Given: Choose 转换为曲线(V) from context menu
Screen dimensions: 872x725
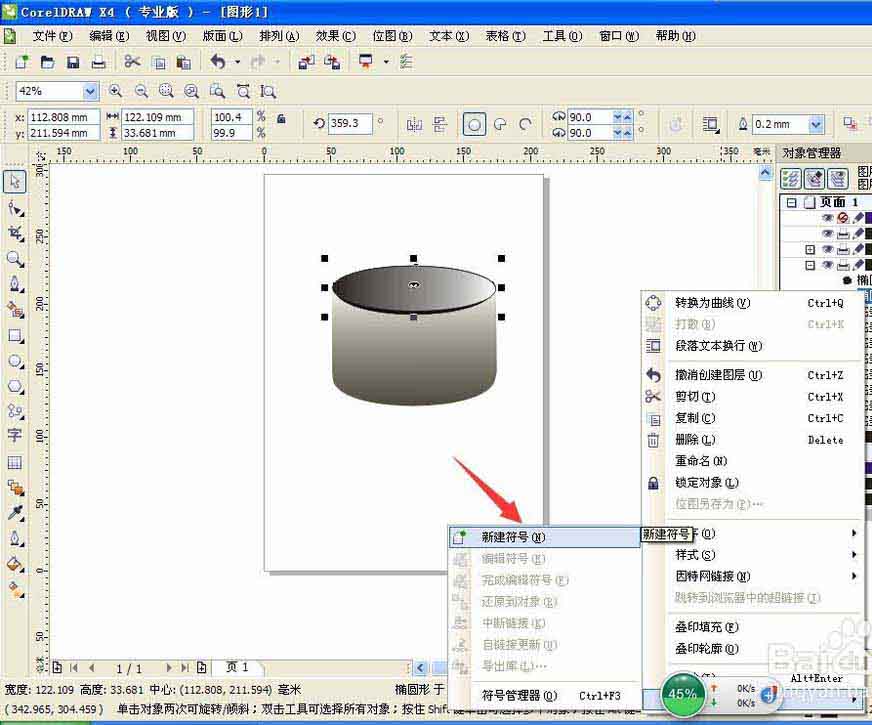Looking at the screenshot, I should 754,302.
